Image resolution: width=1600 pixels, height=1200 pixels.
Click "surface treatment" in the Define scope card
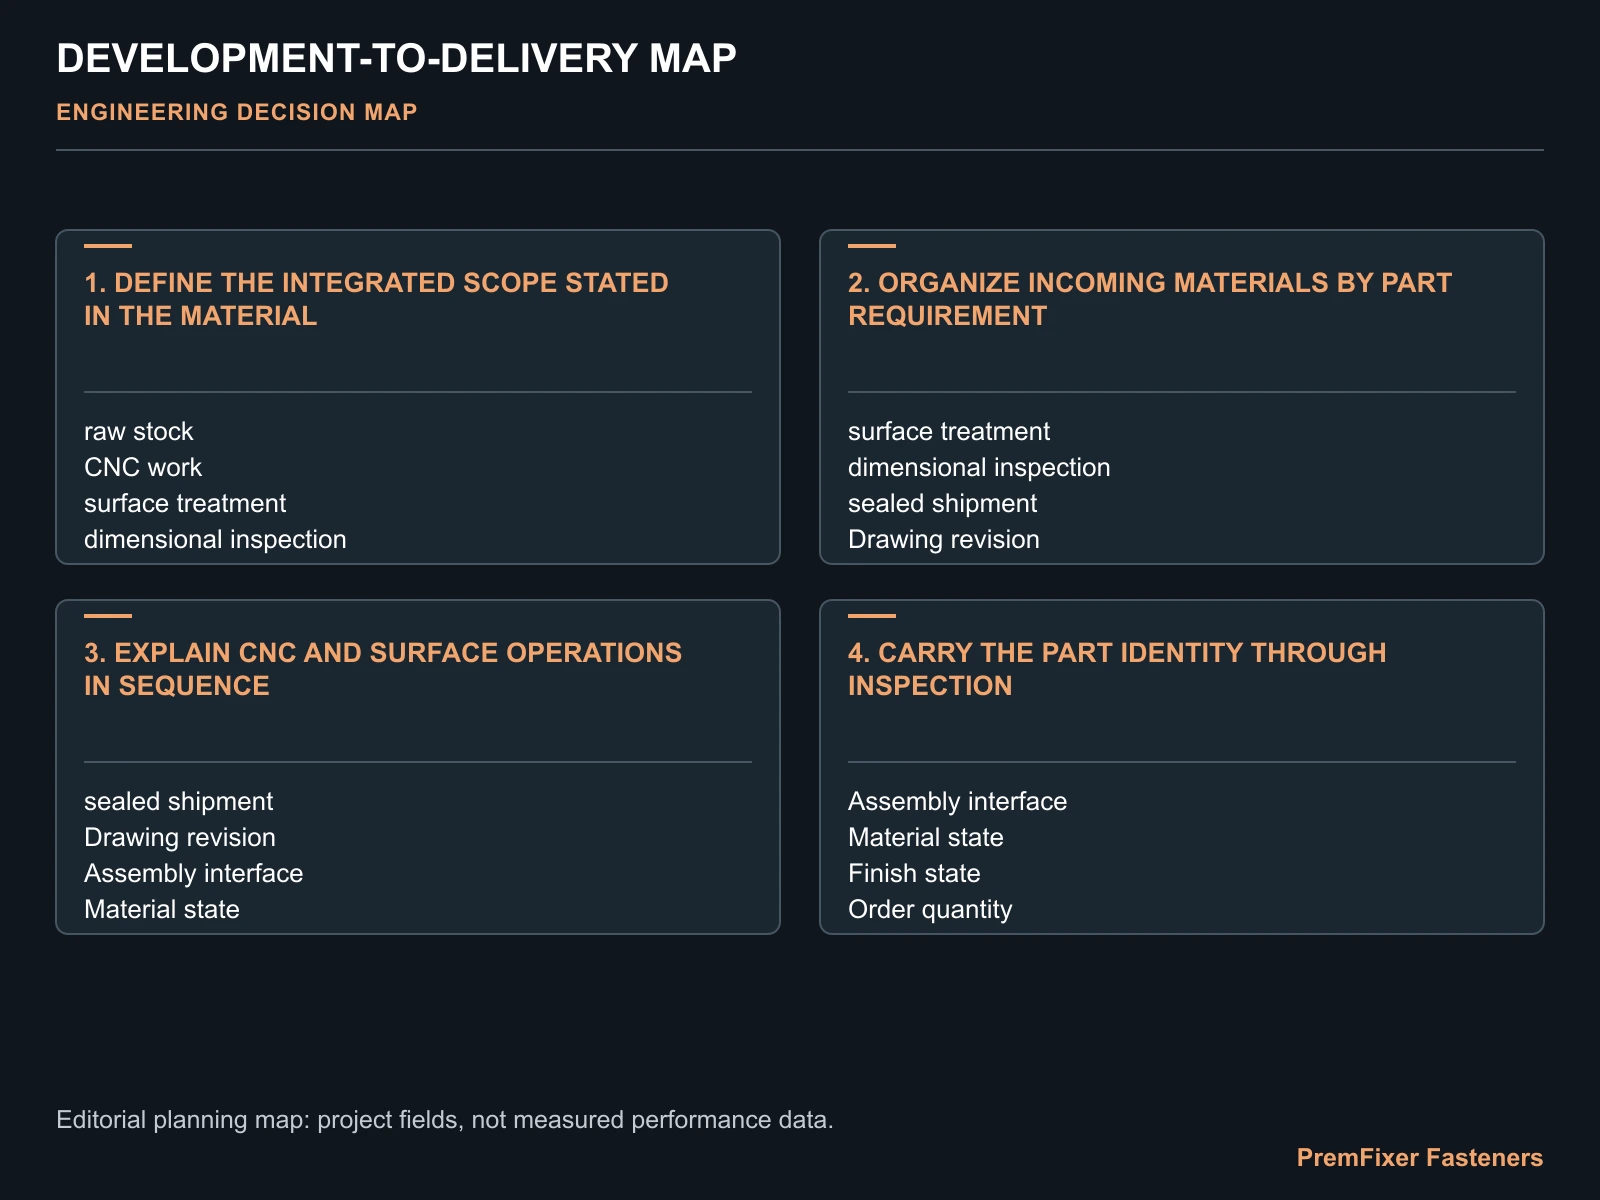point(185,504)
